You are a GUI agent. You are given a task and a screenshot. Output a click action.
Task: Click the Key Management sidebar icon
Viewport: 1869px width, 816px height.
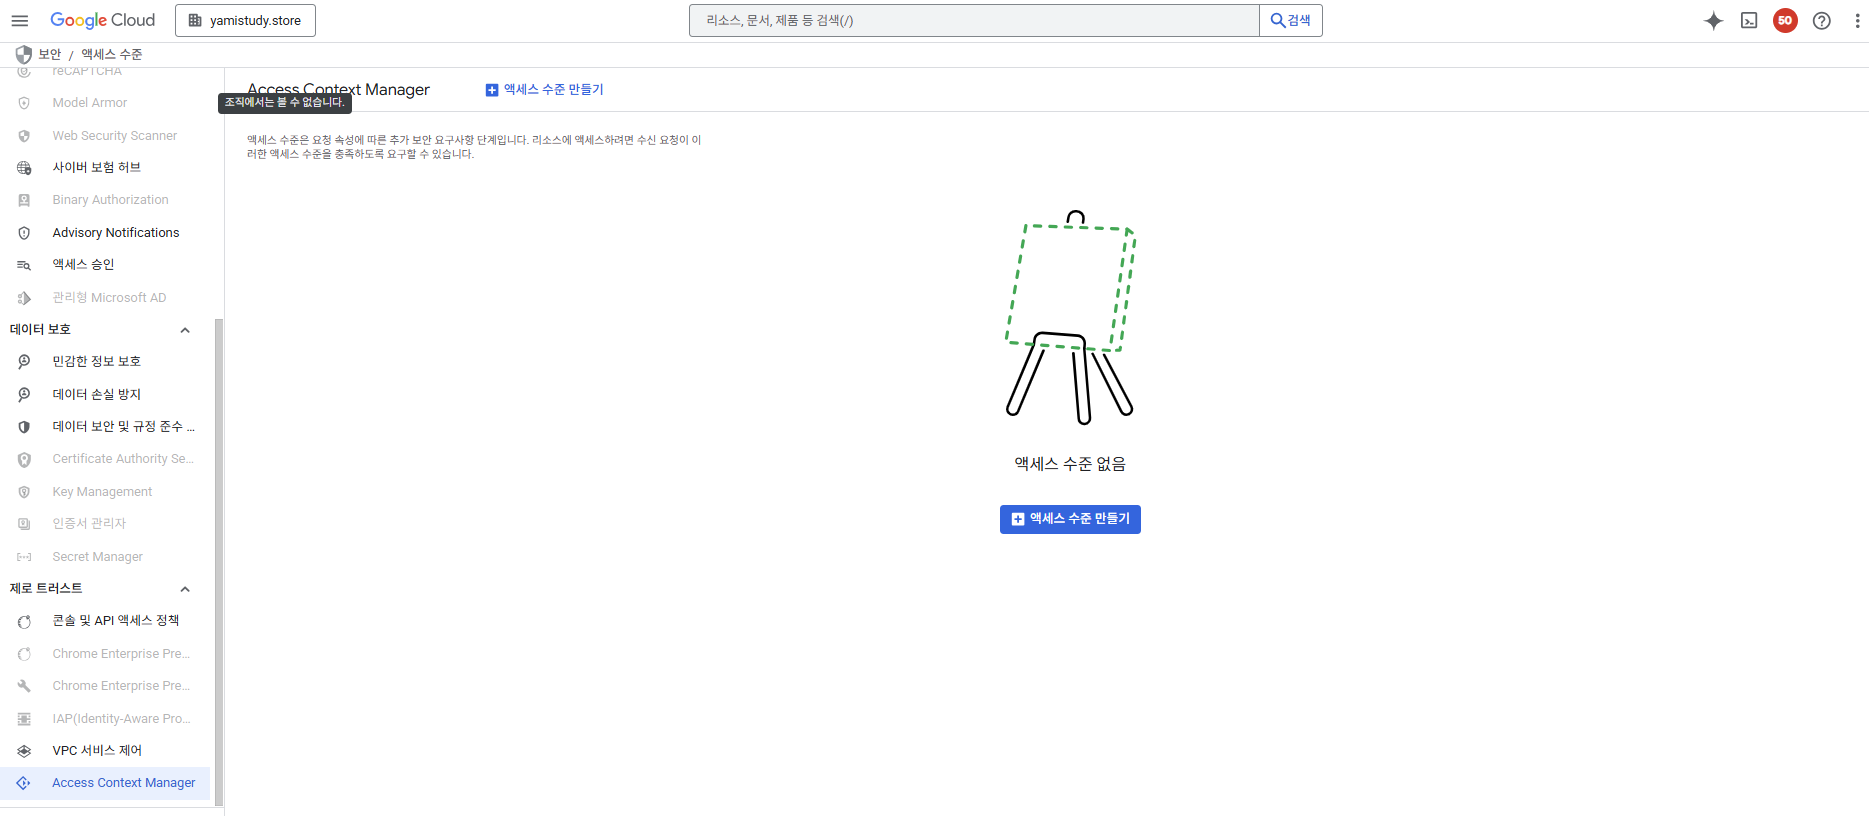coord(24,492)
